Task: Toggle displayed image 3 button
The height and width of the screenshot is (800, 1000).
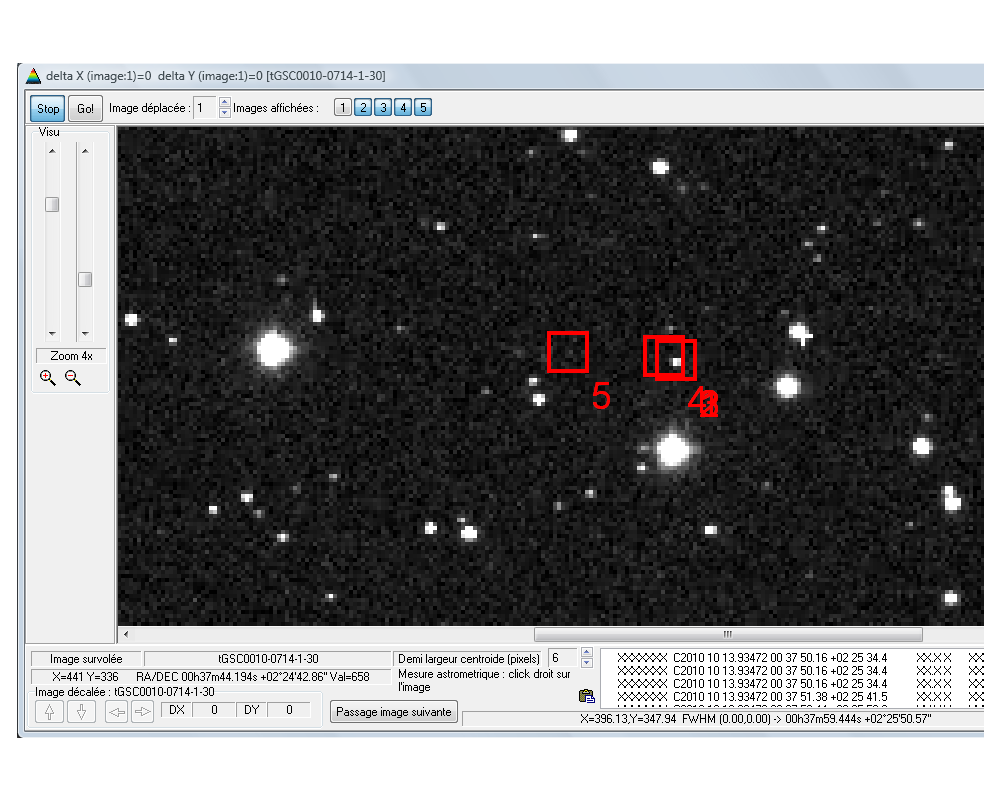Action: pyautogui.click(x=382, y=108)
